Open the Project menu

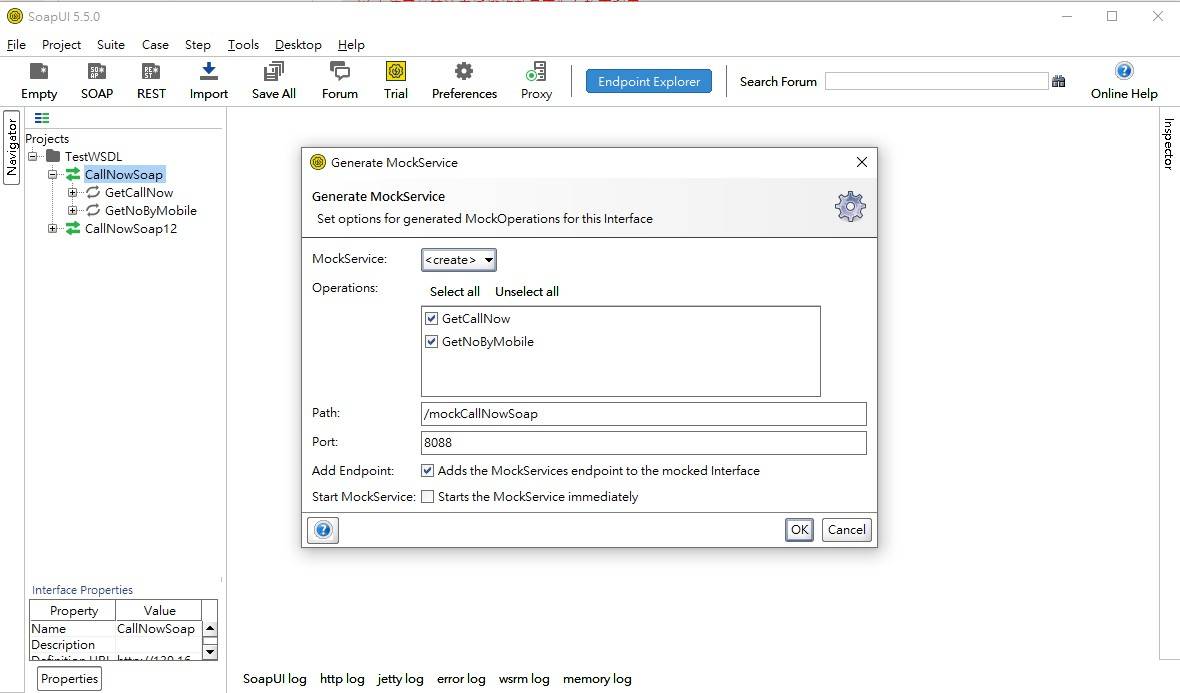coord(62,44)
